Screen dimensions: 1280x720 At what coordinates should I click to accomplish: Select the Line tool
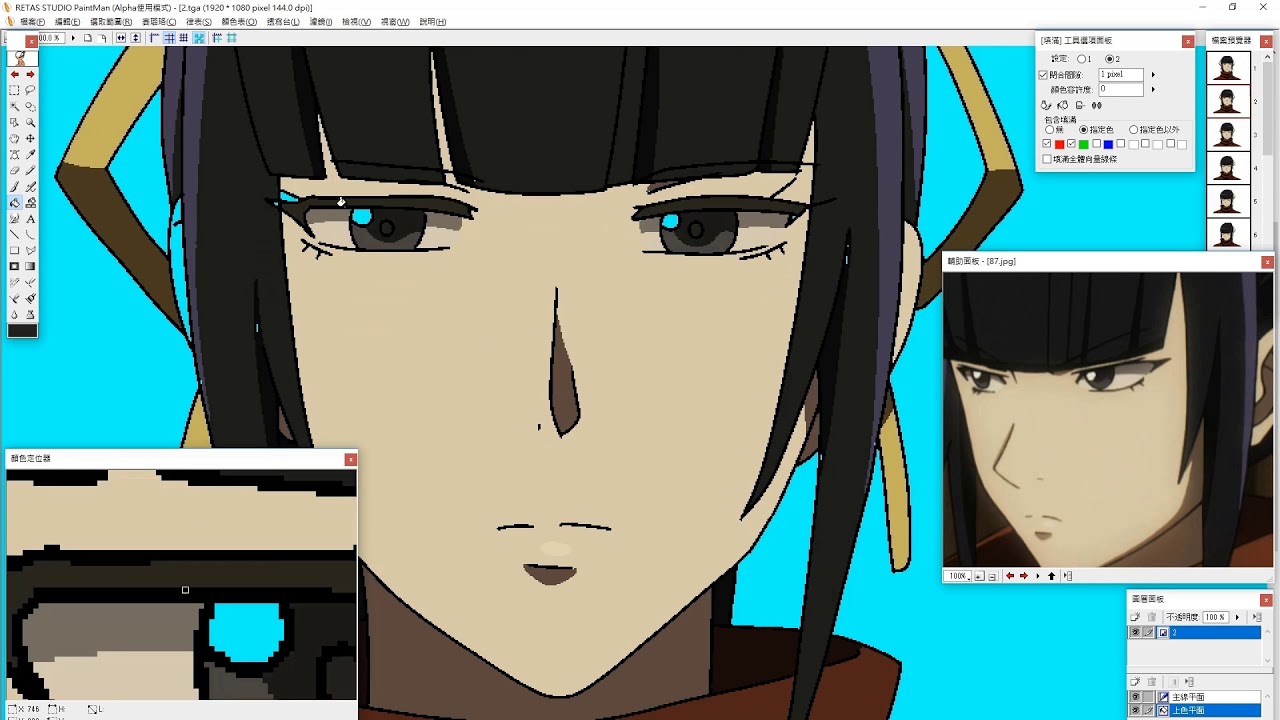point(14,234)
